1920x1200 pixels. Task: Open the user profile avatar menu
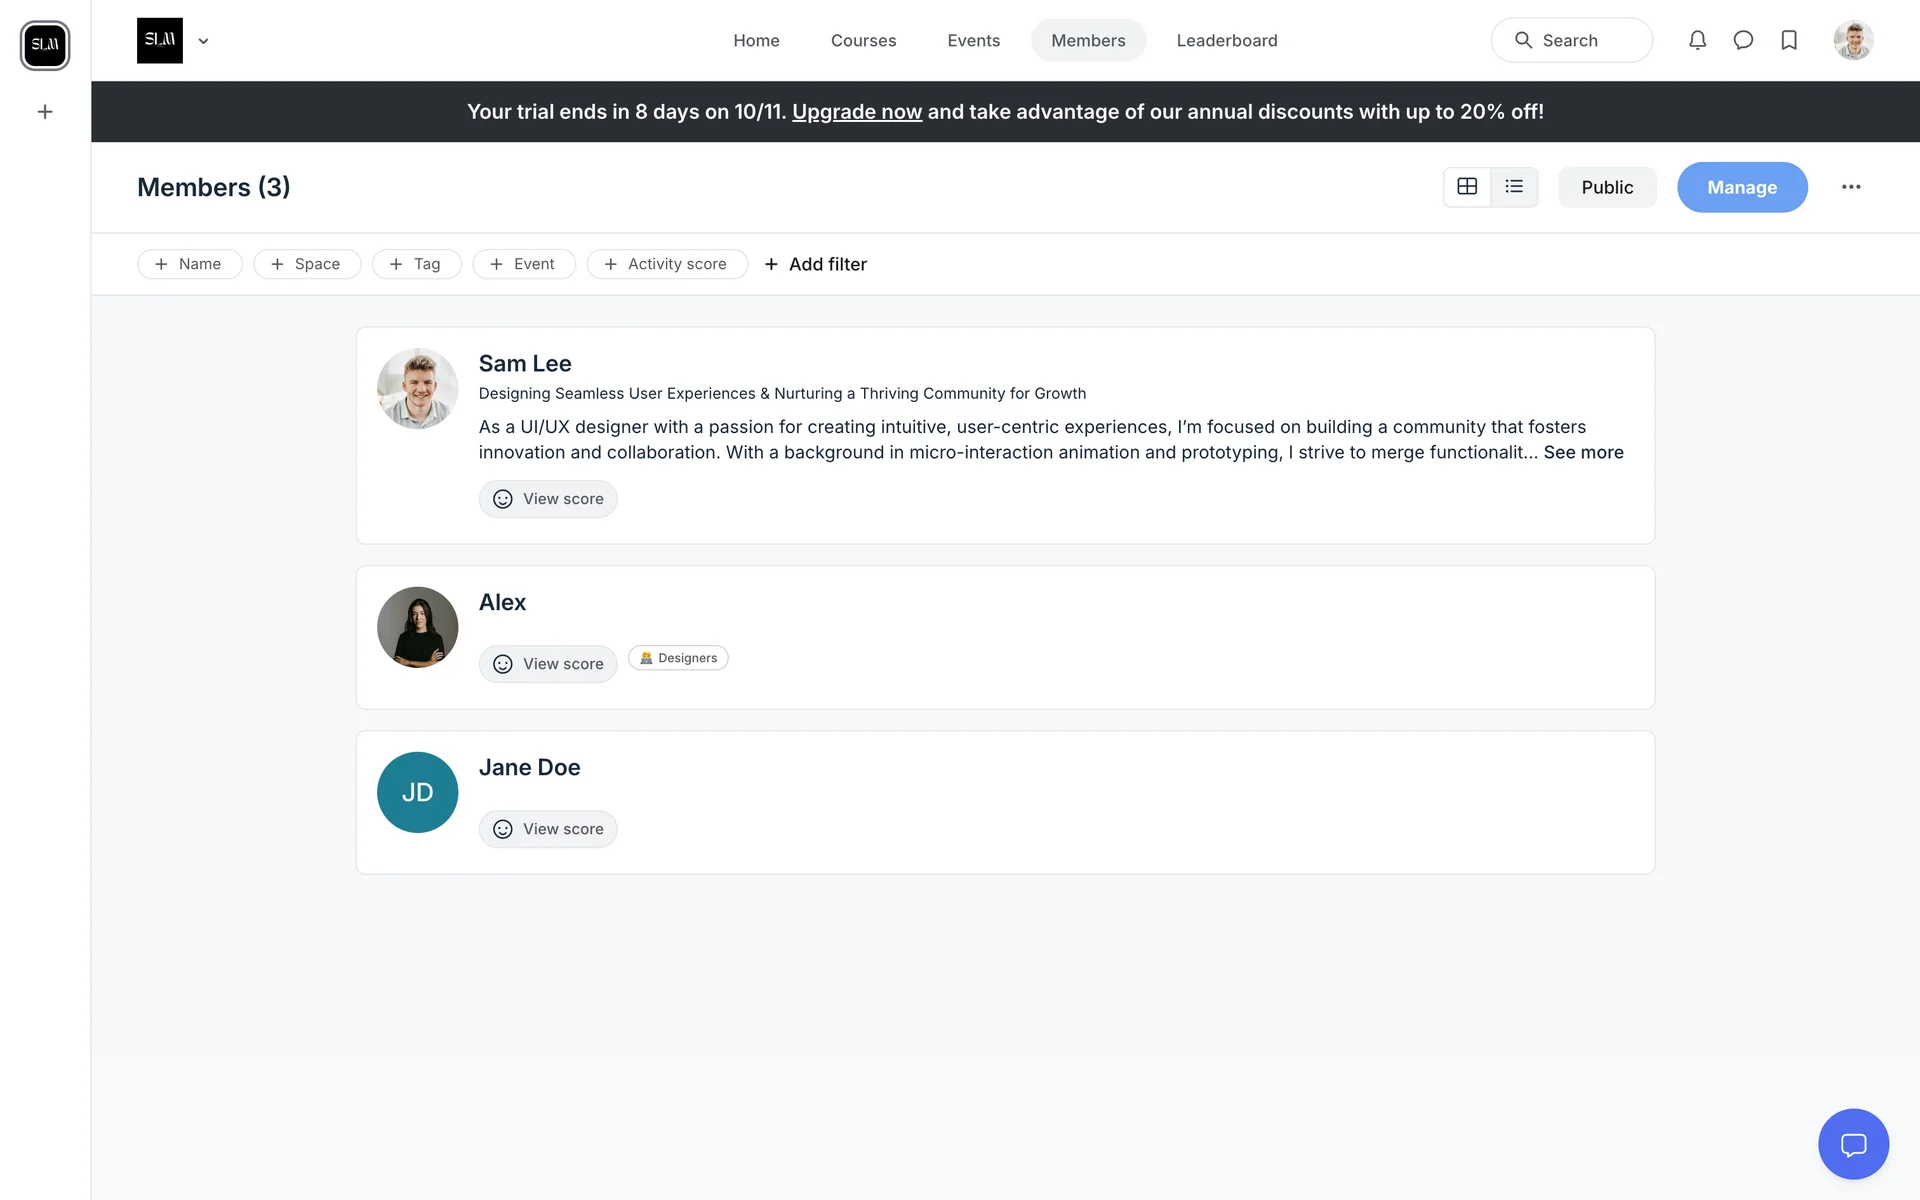tap(1853, 41)
